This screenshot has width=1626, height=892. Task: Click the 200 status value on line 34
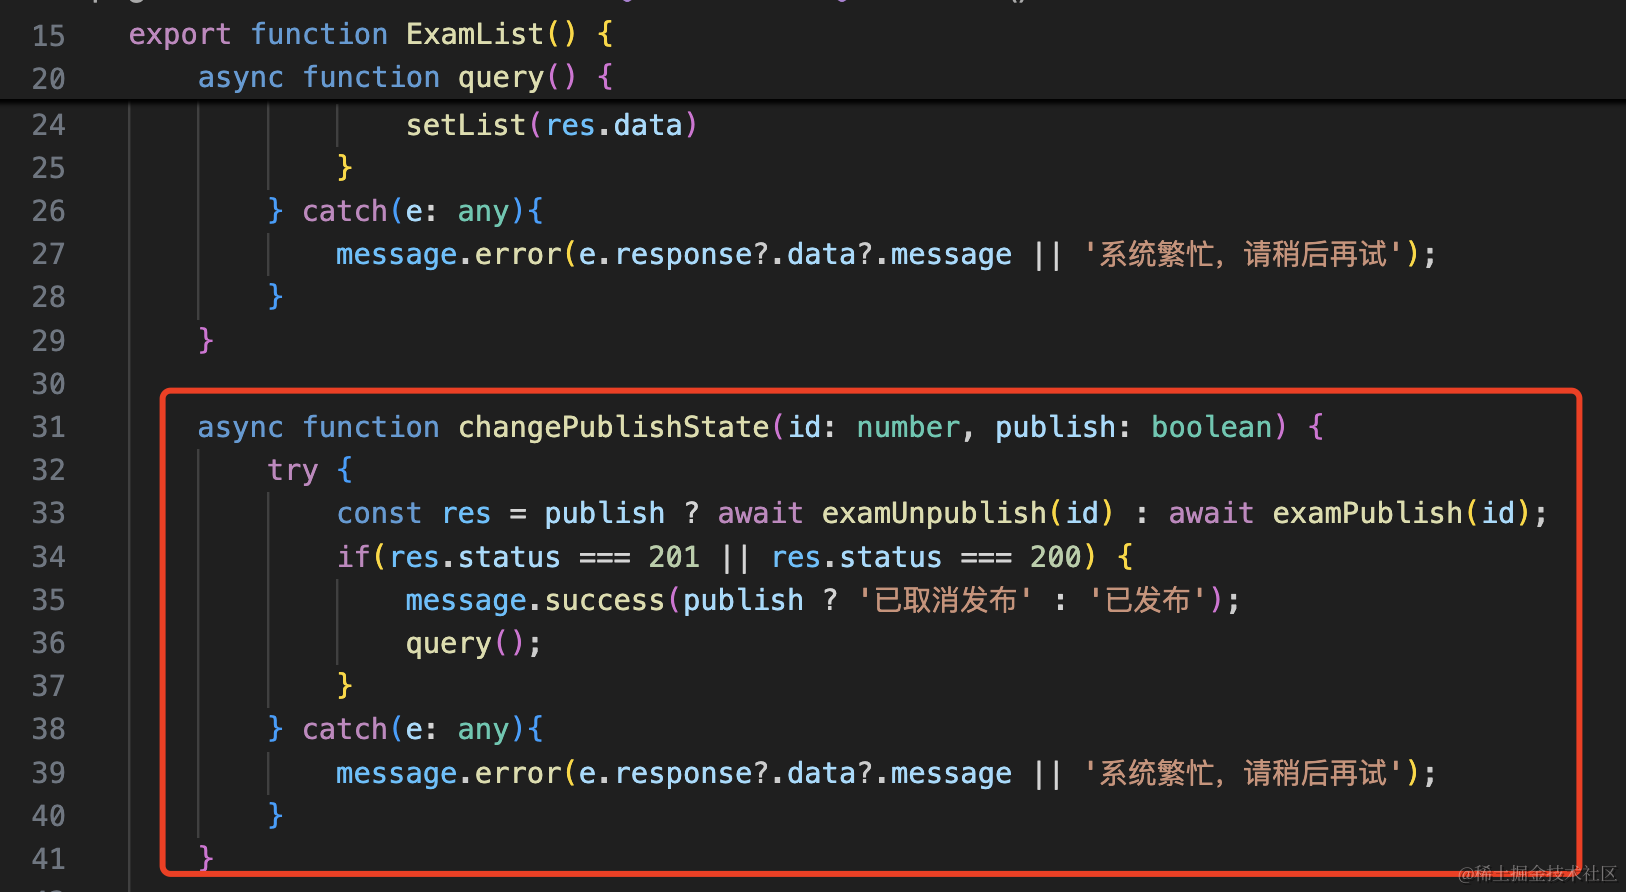[1056, 556]
